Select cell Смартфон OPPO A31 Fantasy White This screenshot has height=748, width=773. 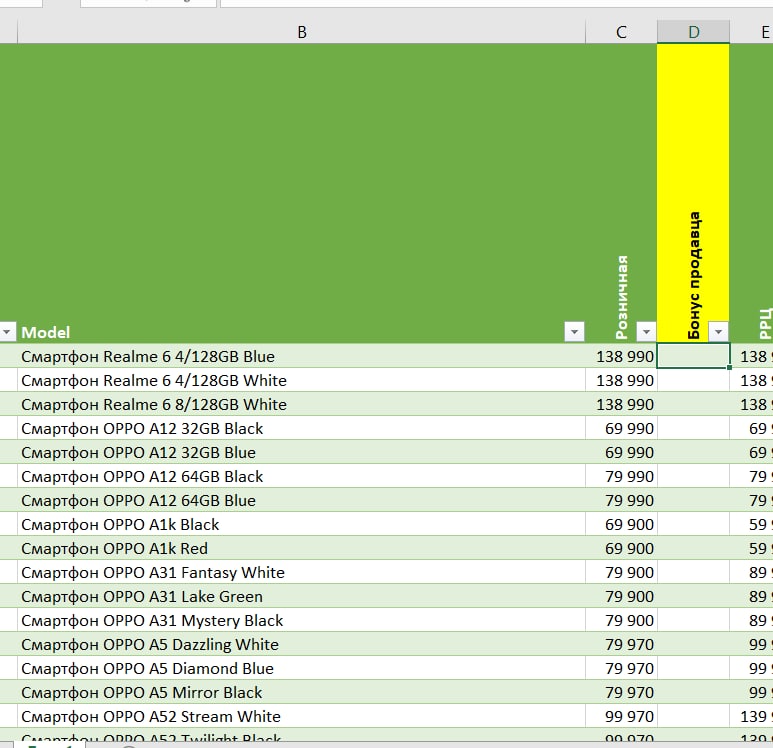tap(301, 572)
